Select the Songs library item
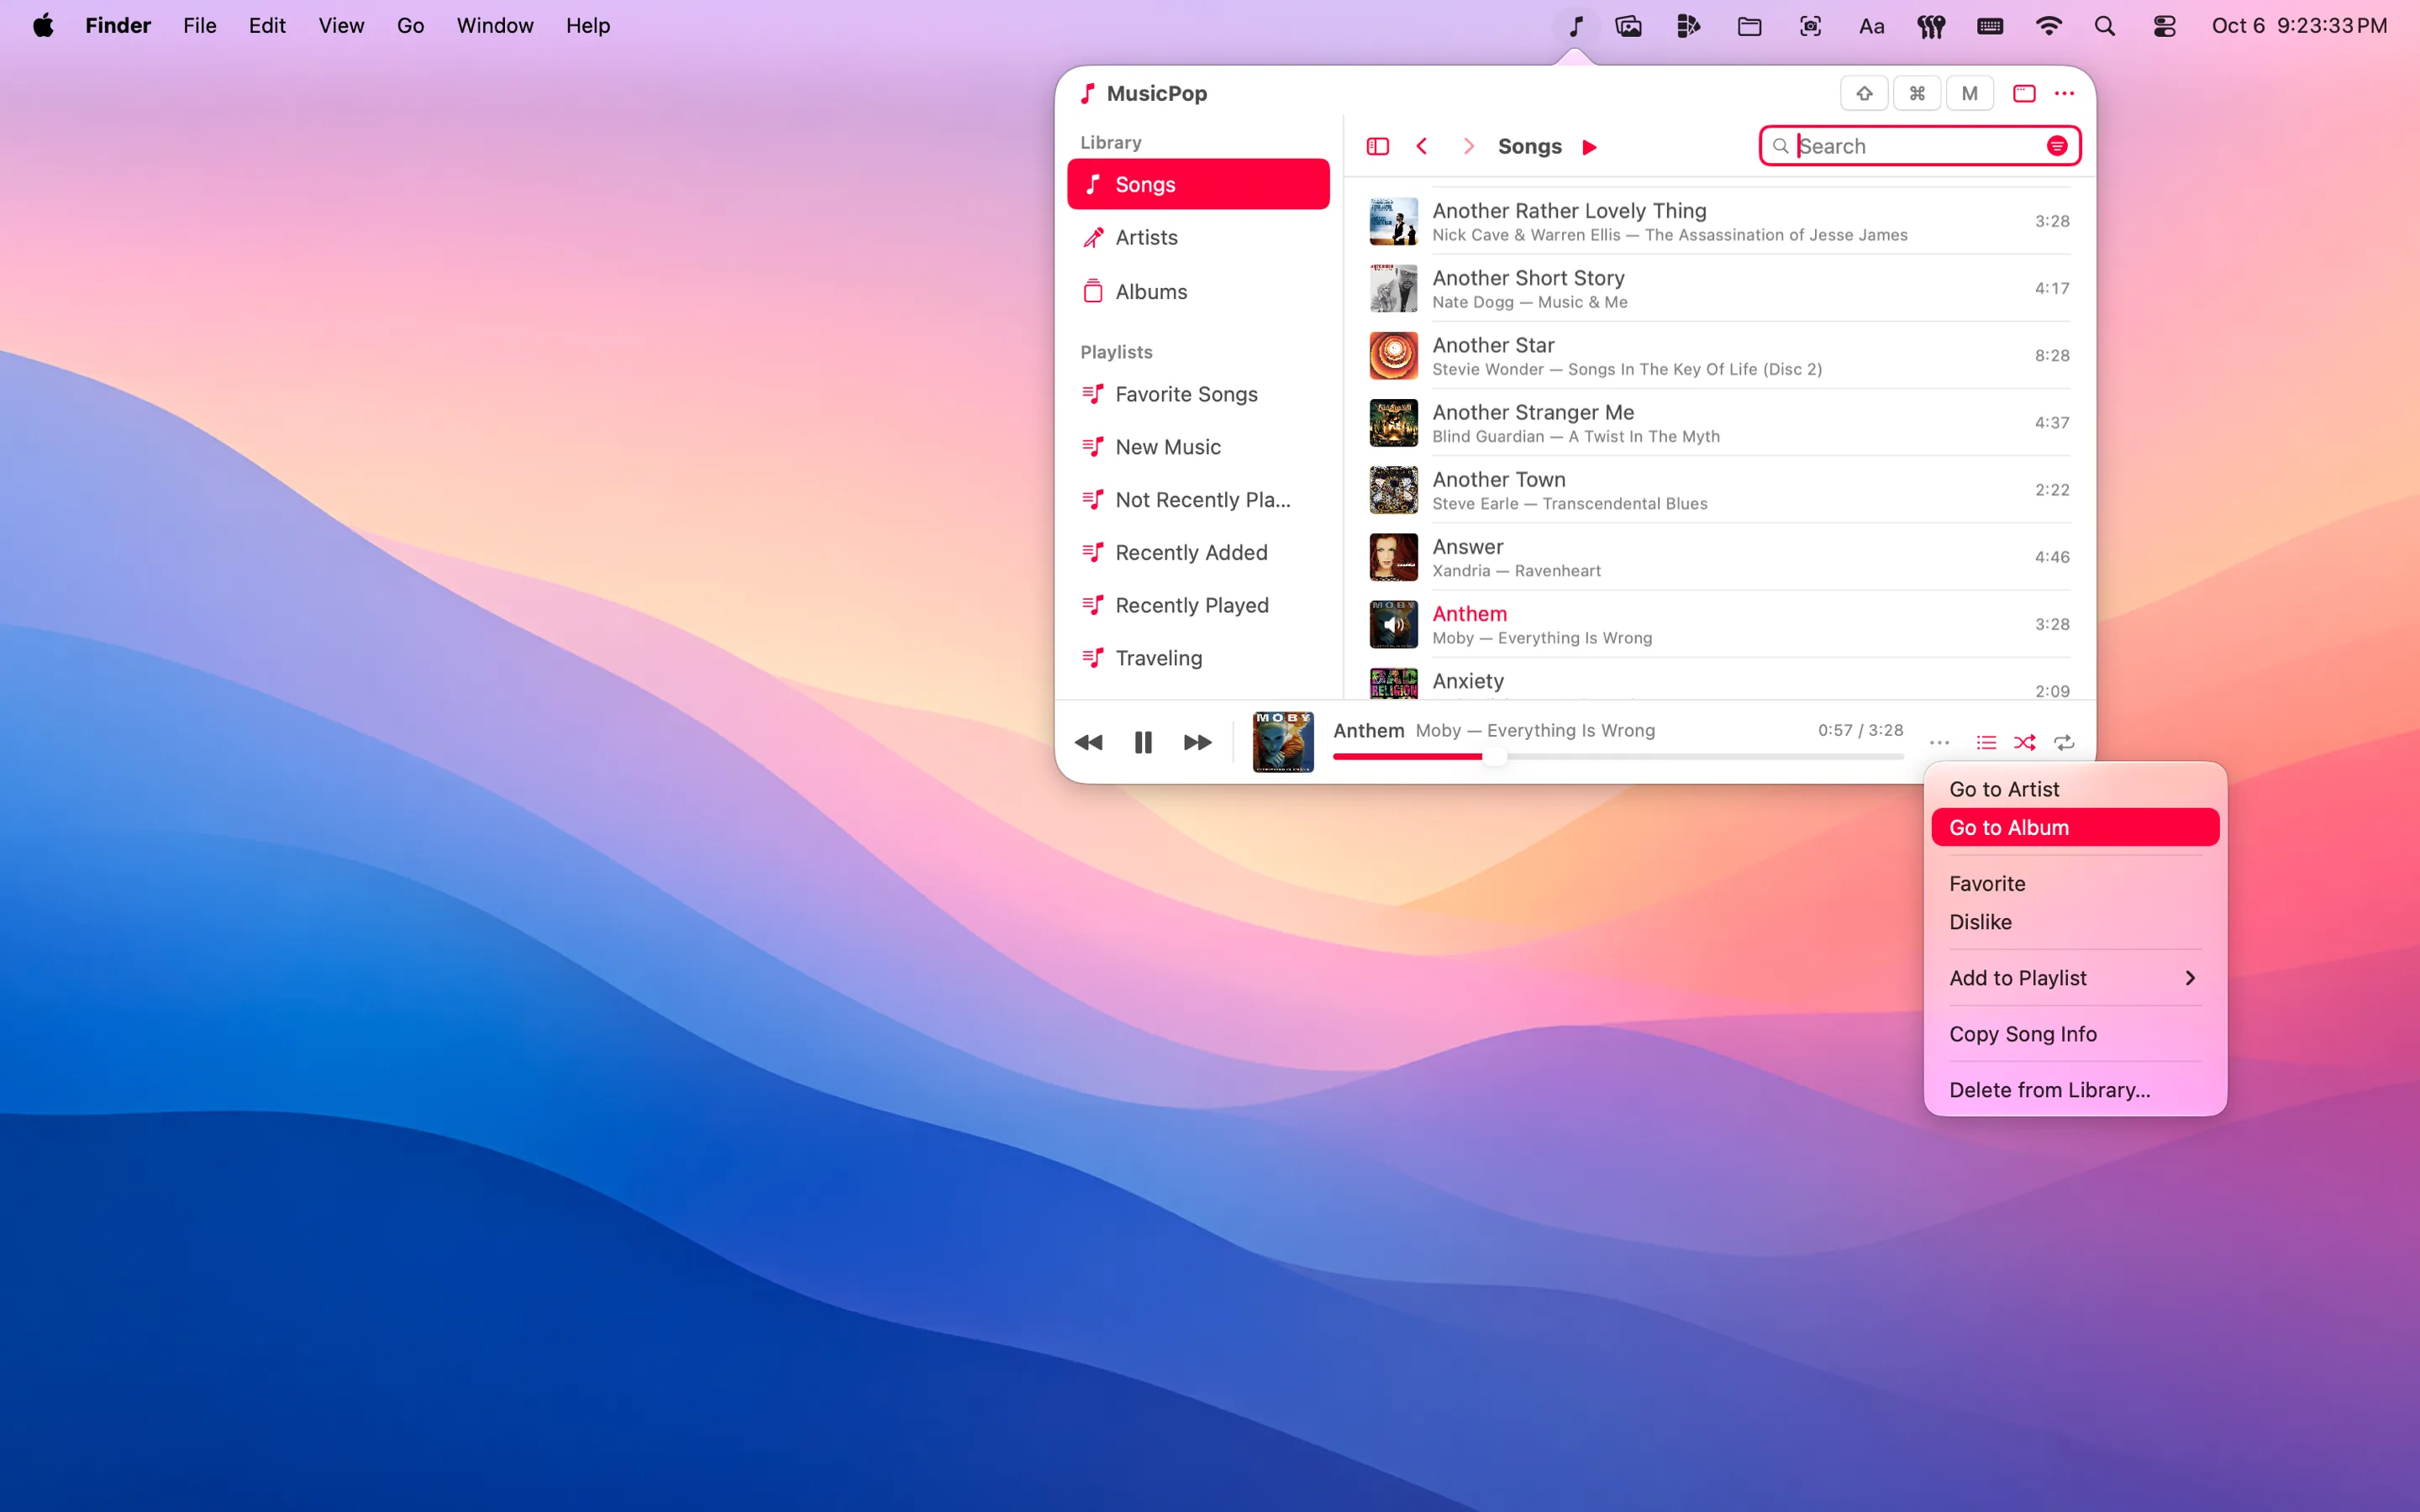 1198,184
